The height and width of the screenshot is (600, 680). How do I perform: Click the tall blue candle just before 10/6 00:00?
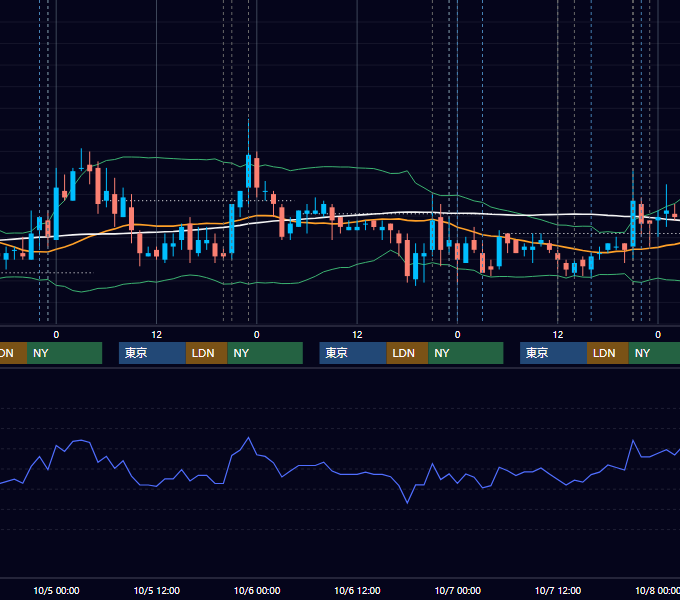pos(248,171)
